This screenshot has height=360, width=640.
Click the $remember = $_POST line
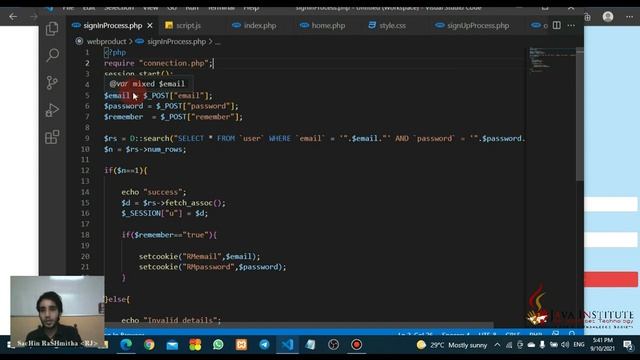[x=173, y=117]
